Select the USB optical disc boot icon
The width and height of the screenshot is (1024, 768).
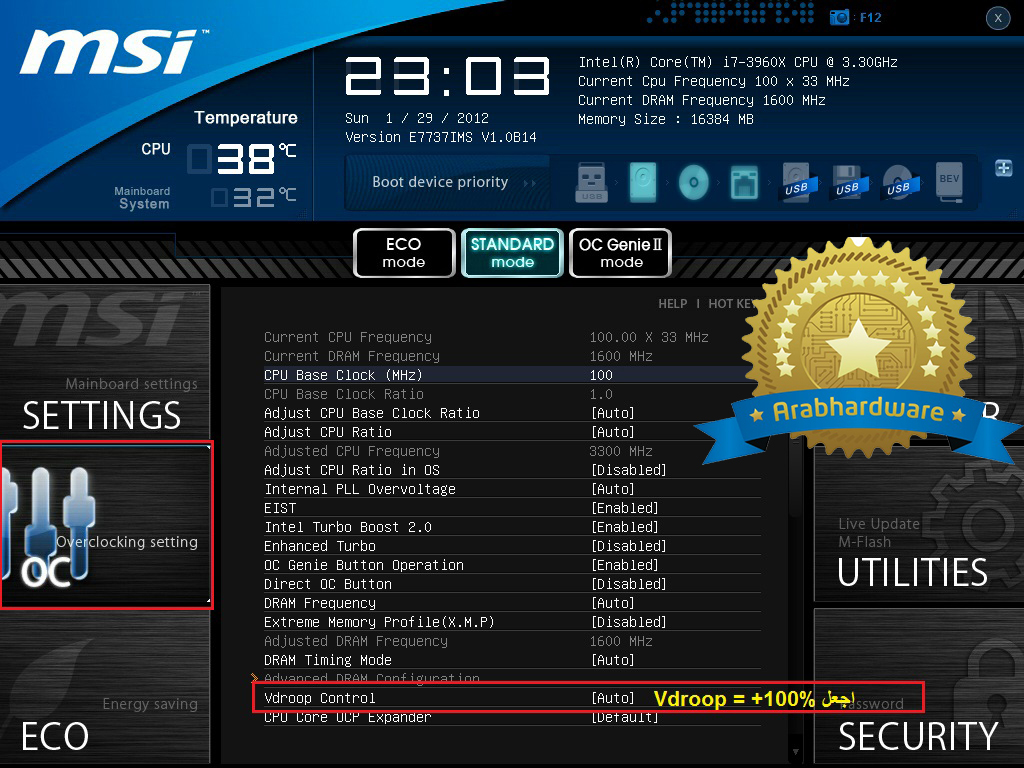[x=898, y=182]
